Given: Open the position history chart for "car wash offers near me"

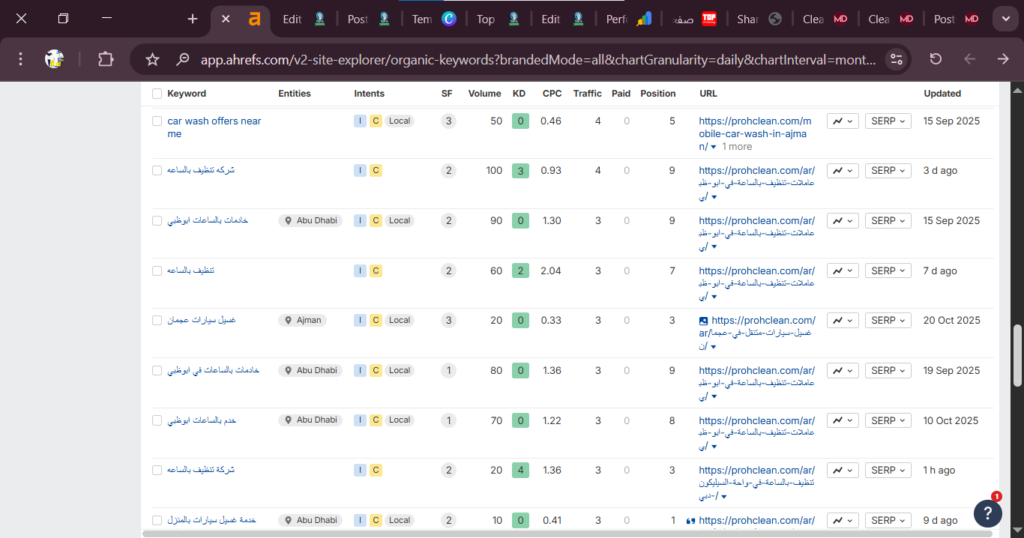Looking at the screenshot, I should (843, 121).
